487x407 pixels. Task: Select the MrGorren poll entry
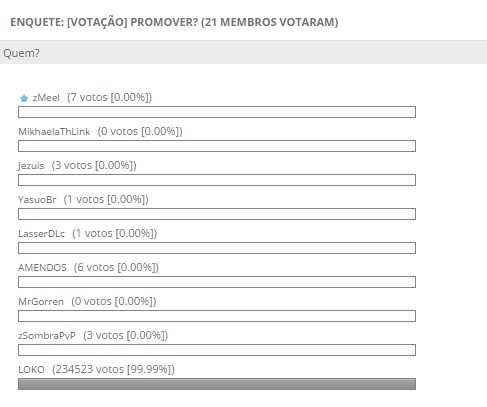(41, 302)
